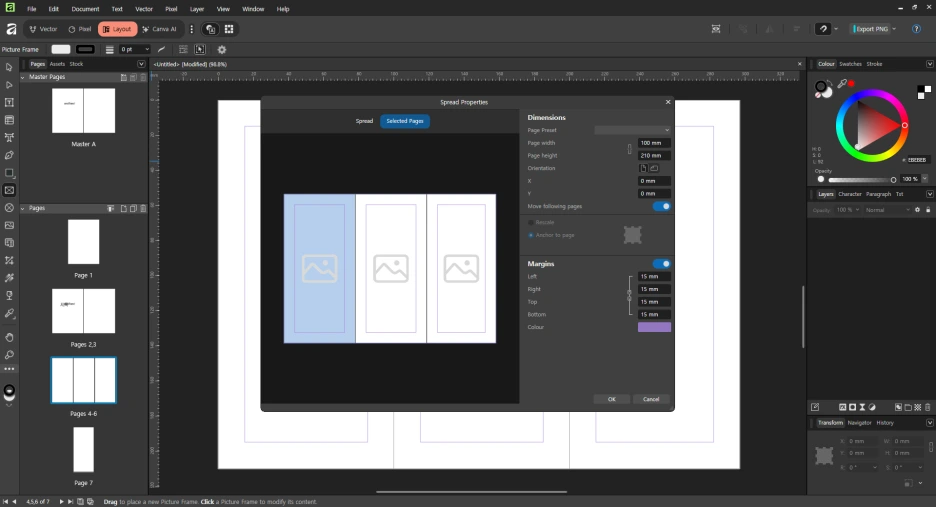Select the Rescale radio option
Screen dimensions: 936x507
[x=531, y=222]
